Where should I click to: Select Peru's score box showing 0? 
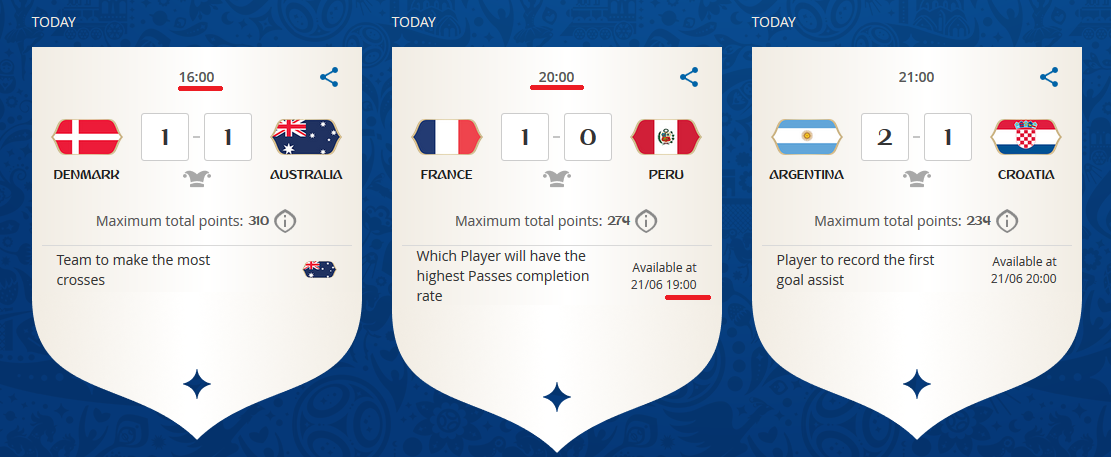(x=588, y=137)
